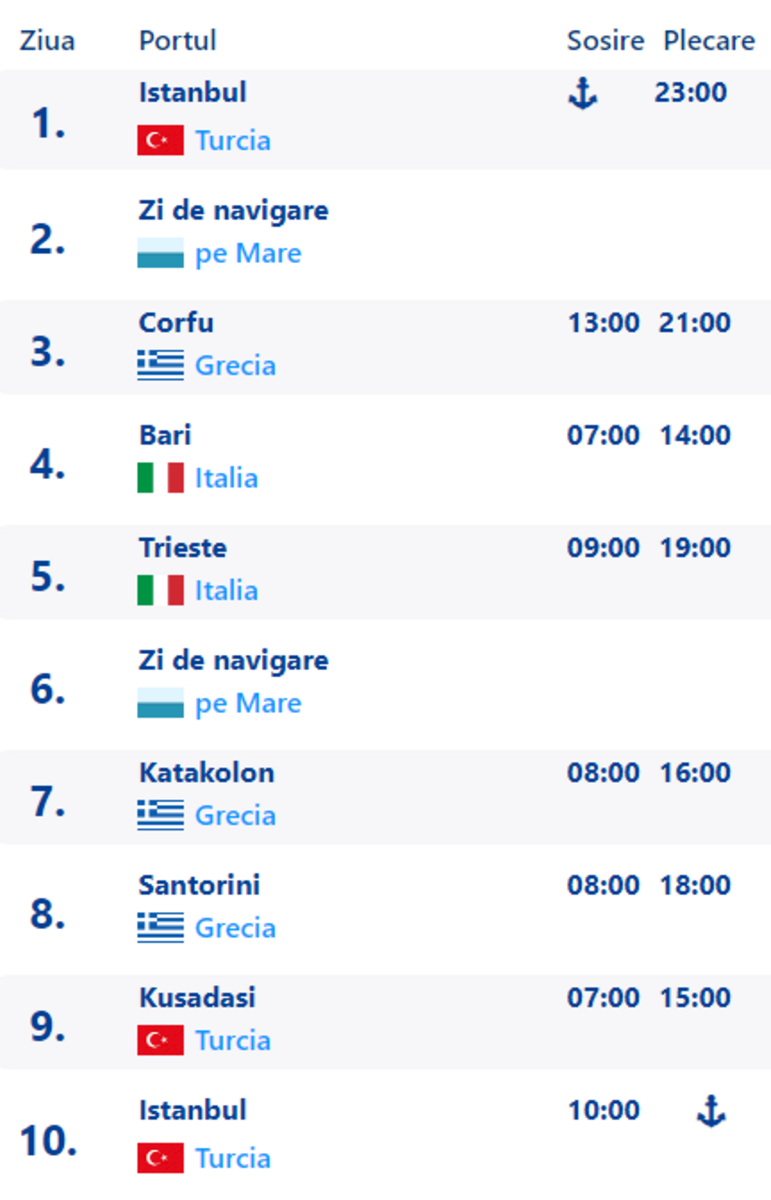Open the Turcia link under day 1 Istanbul
Viewport: 771px width, 1200px height.
(233, 140)
